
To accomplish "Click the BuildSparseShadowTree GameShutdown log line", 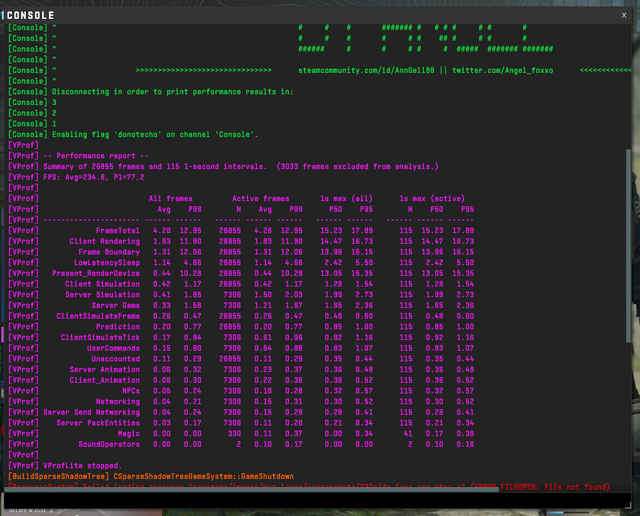I will [x=150, y=476].
